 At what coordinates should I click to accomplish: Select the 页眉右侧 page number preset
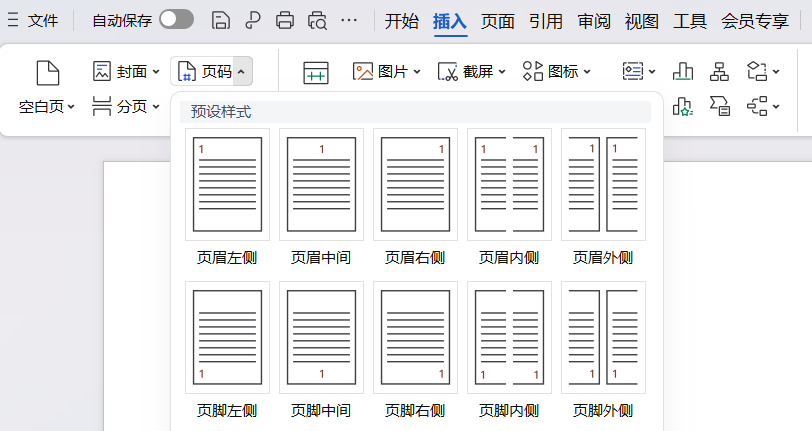tap(415, 184)
